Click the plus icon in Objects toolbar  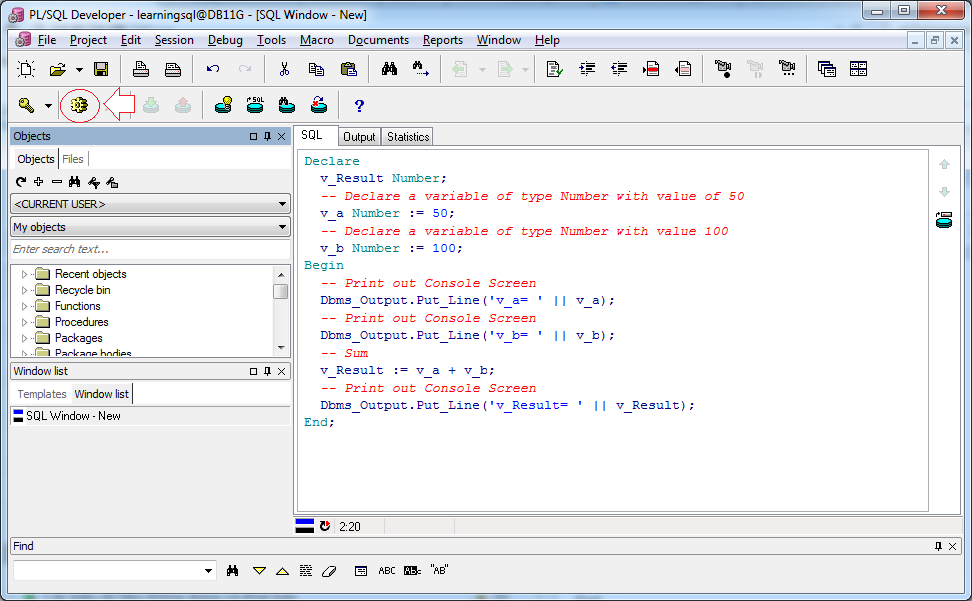coord(39,182)
